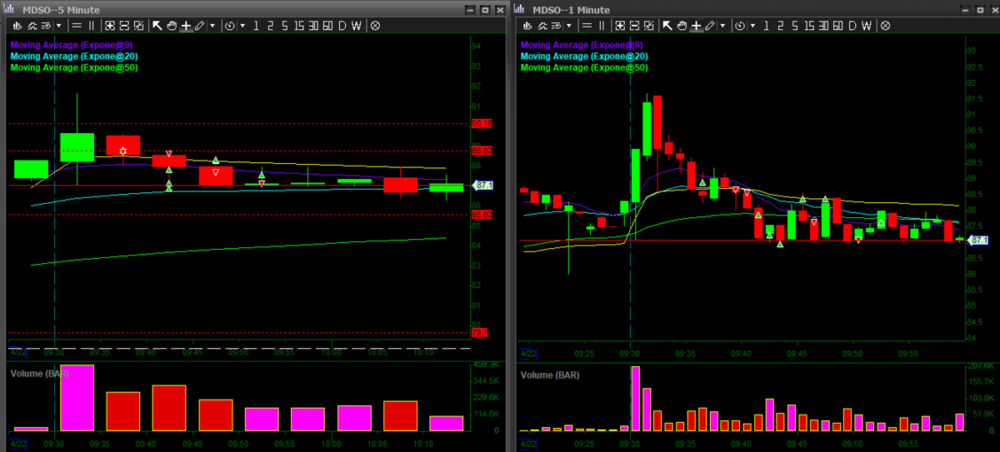
Task: Activate the crosshair tool in 1 Minute chart
Action: point(696,25)
